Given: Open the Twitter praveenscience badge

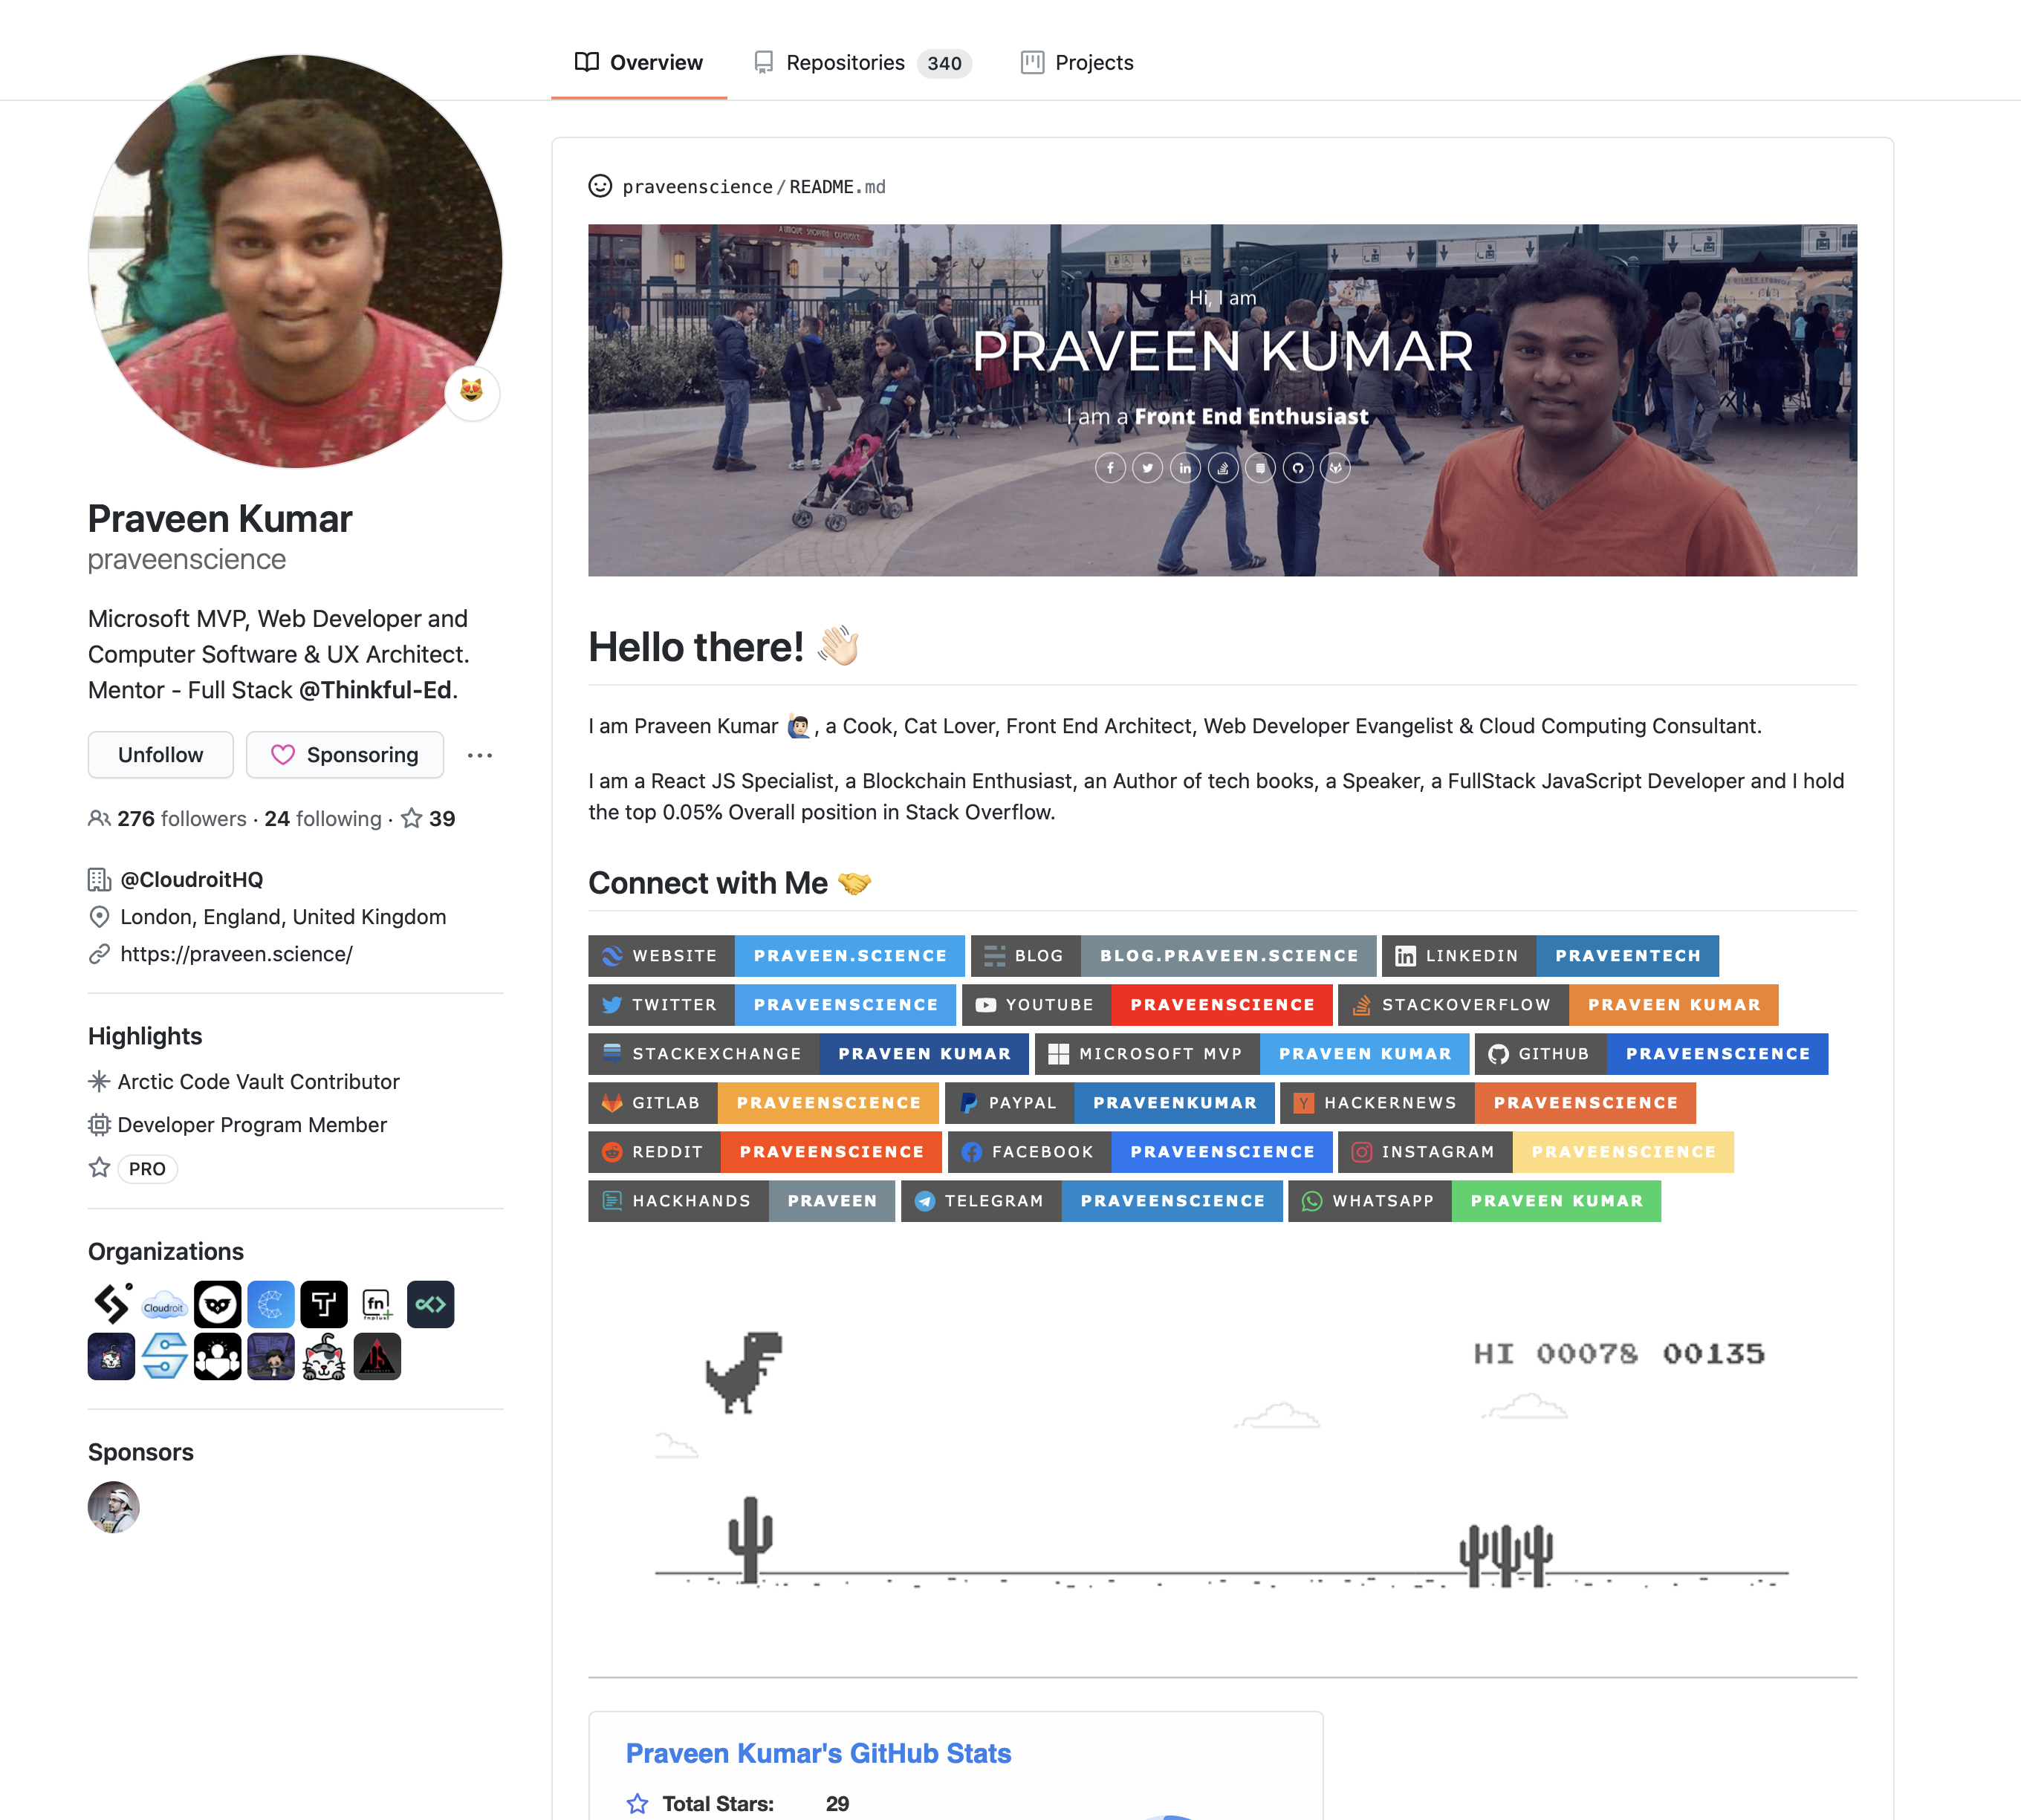Looking at the screenshot, I should point(772,1005).
